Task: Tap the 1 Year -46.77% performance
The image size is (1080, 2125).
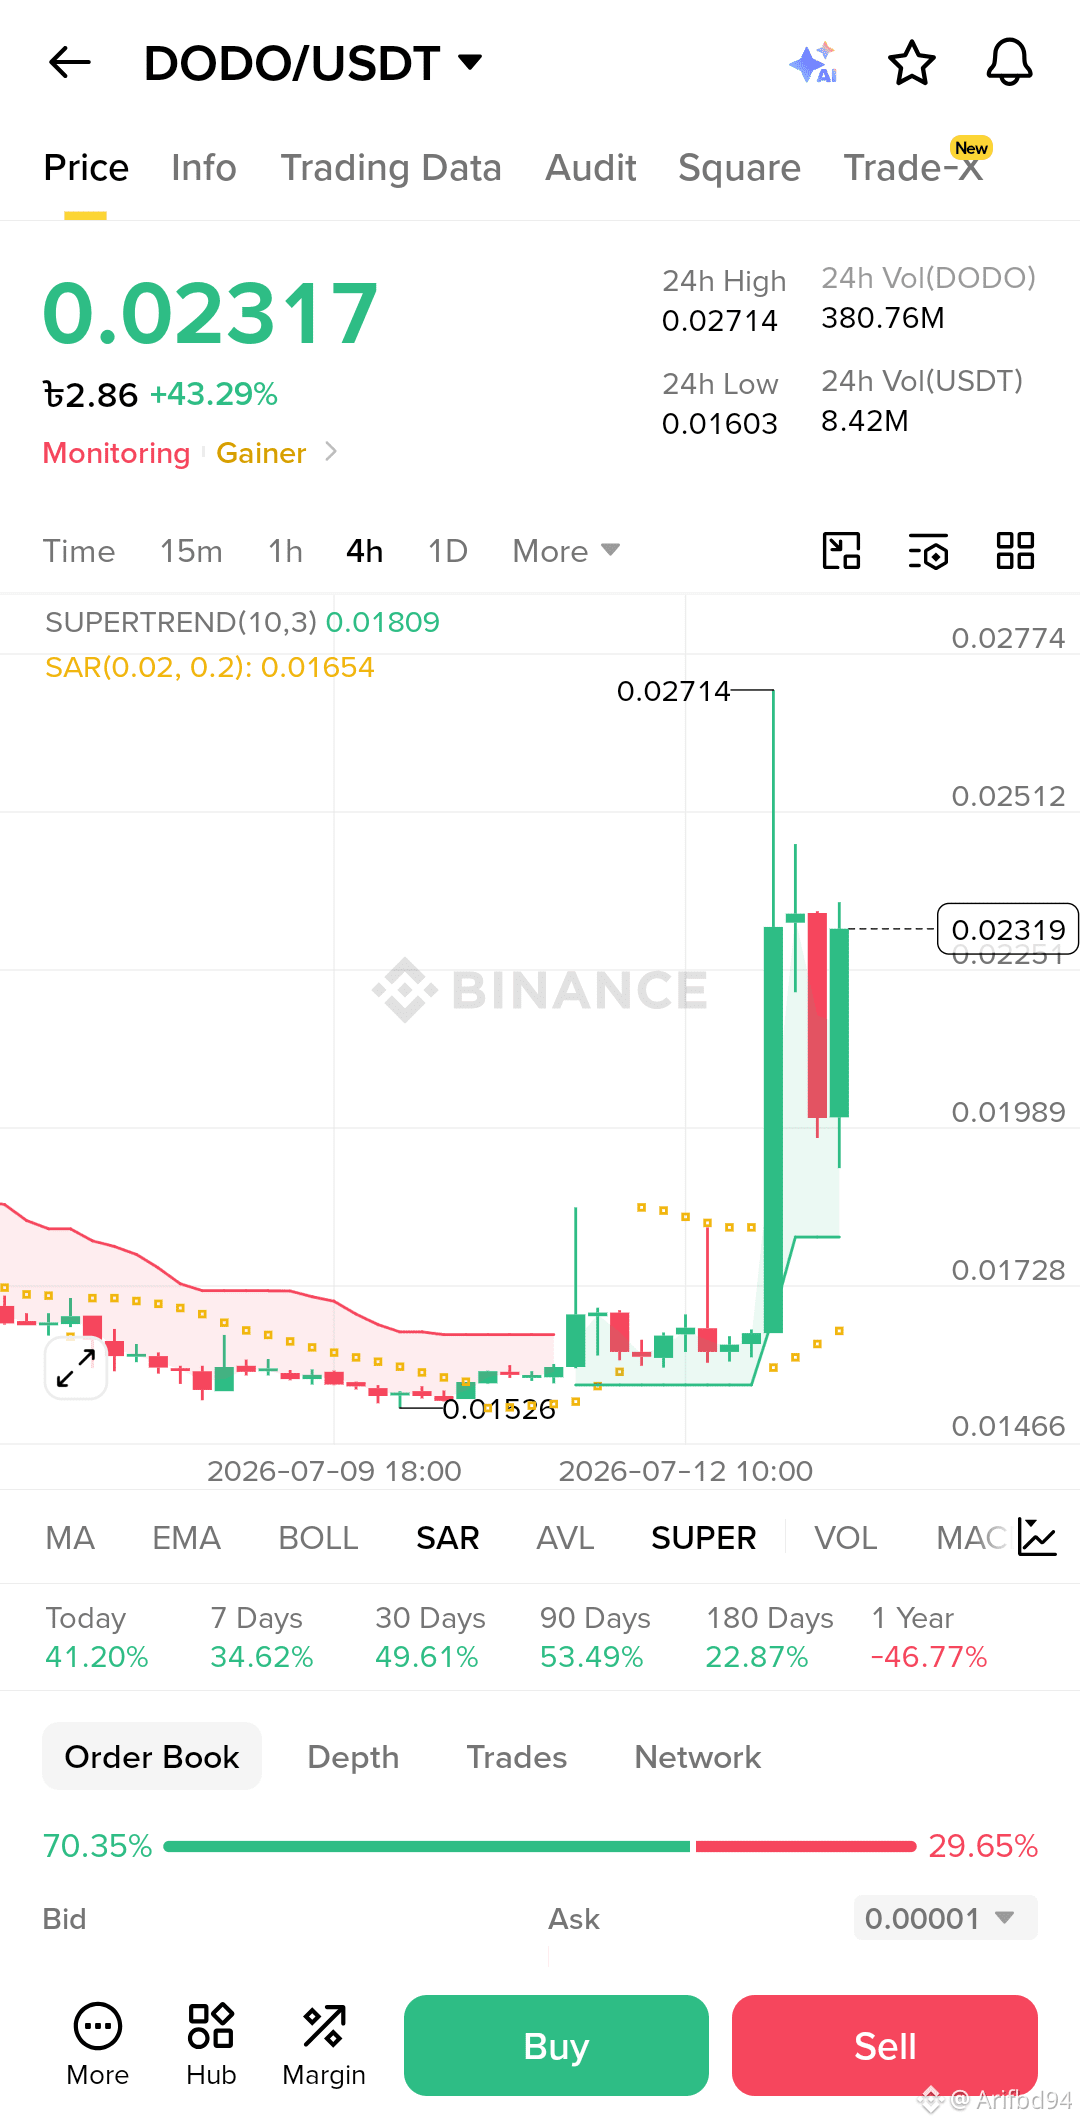Action: [x=929, y=1637]
